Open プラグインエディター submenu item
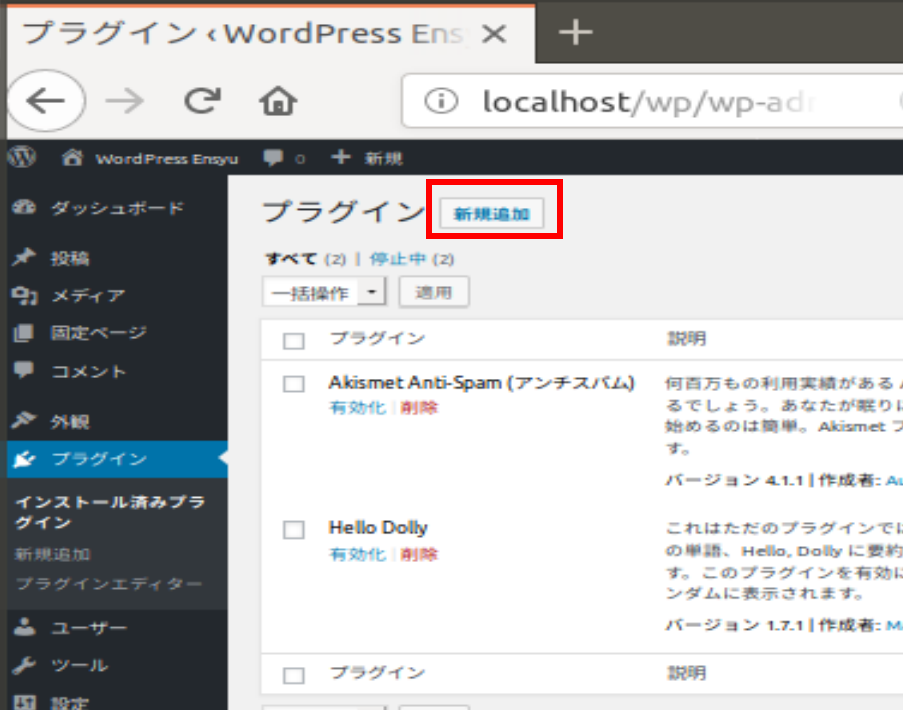Image resolution: width=903 pixels, height=710 pixels. (x=109, y=583)
